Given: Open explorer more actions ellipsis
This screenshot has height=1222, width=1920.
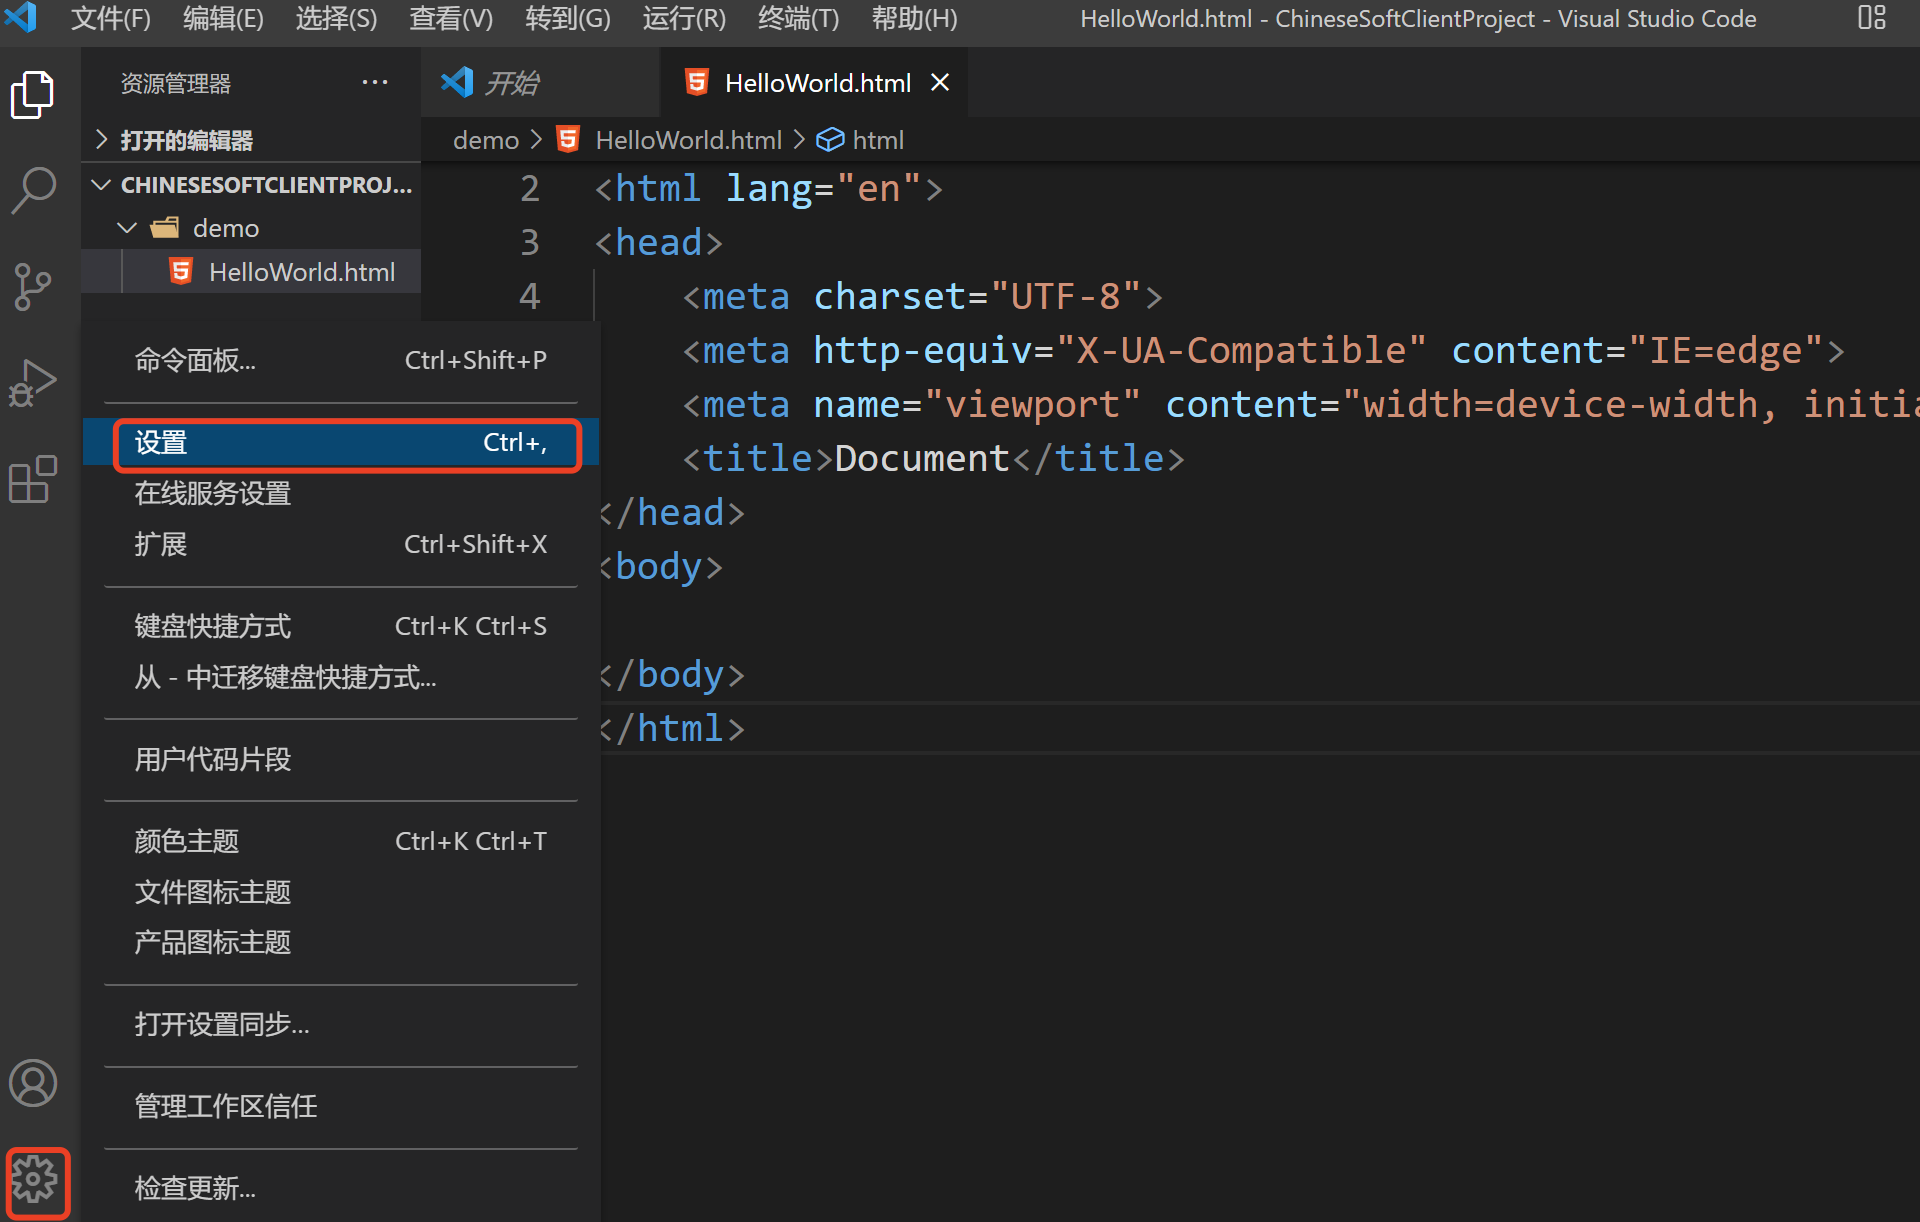Looking at the screenshot, I should coord(375,82).
